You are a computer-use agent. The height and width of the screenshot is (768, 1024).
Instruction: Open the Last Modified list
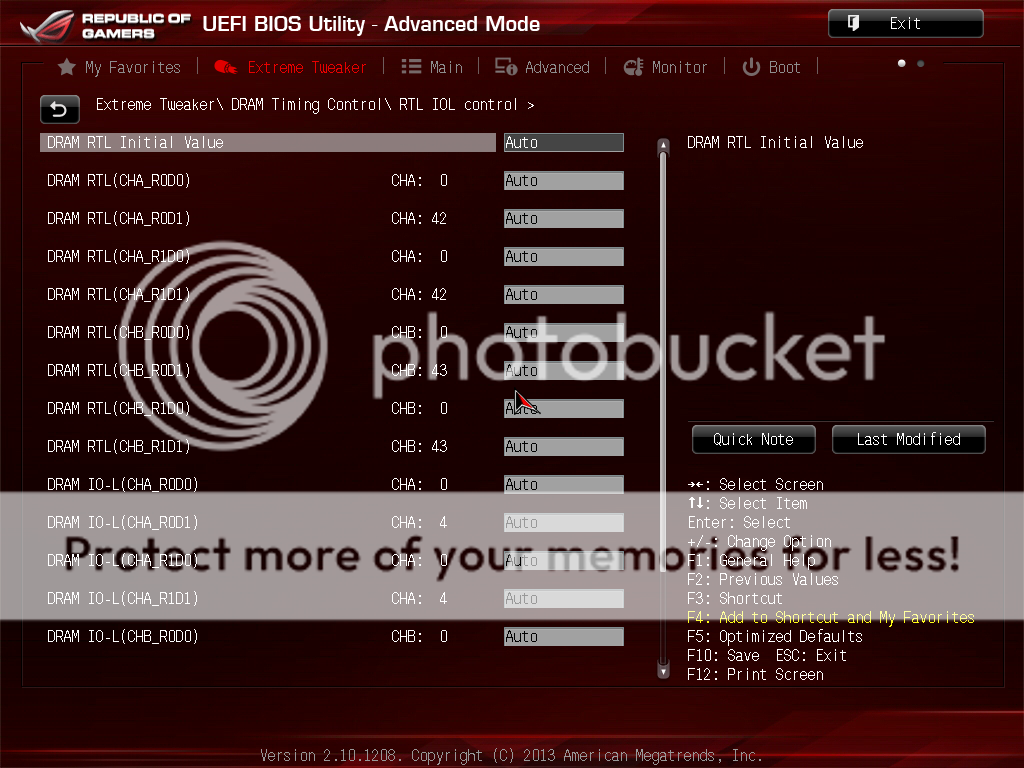(x=908, y=439)
